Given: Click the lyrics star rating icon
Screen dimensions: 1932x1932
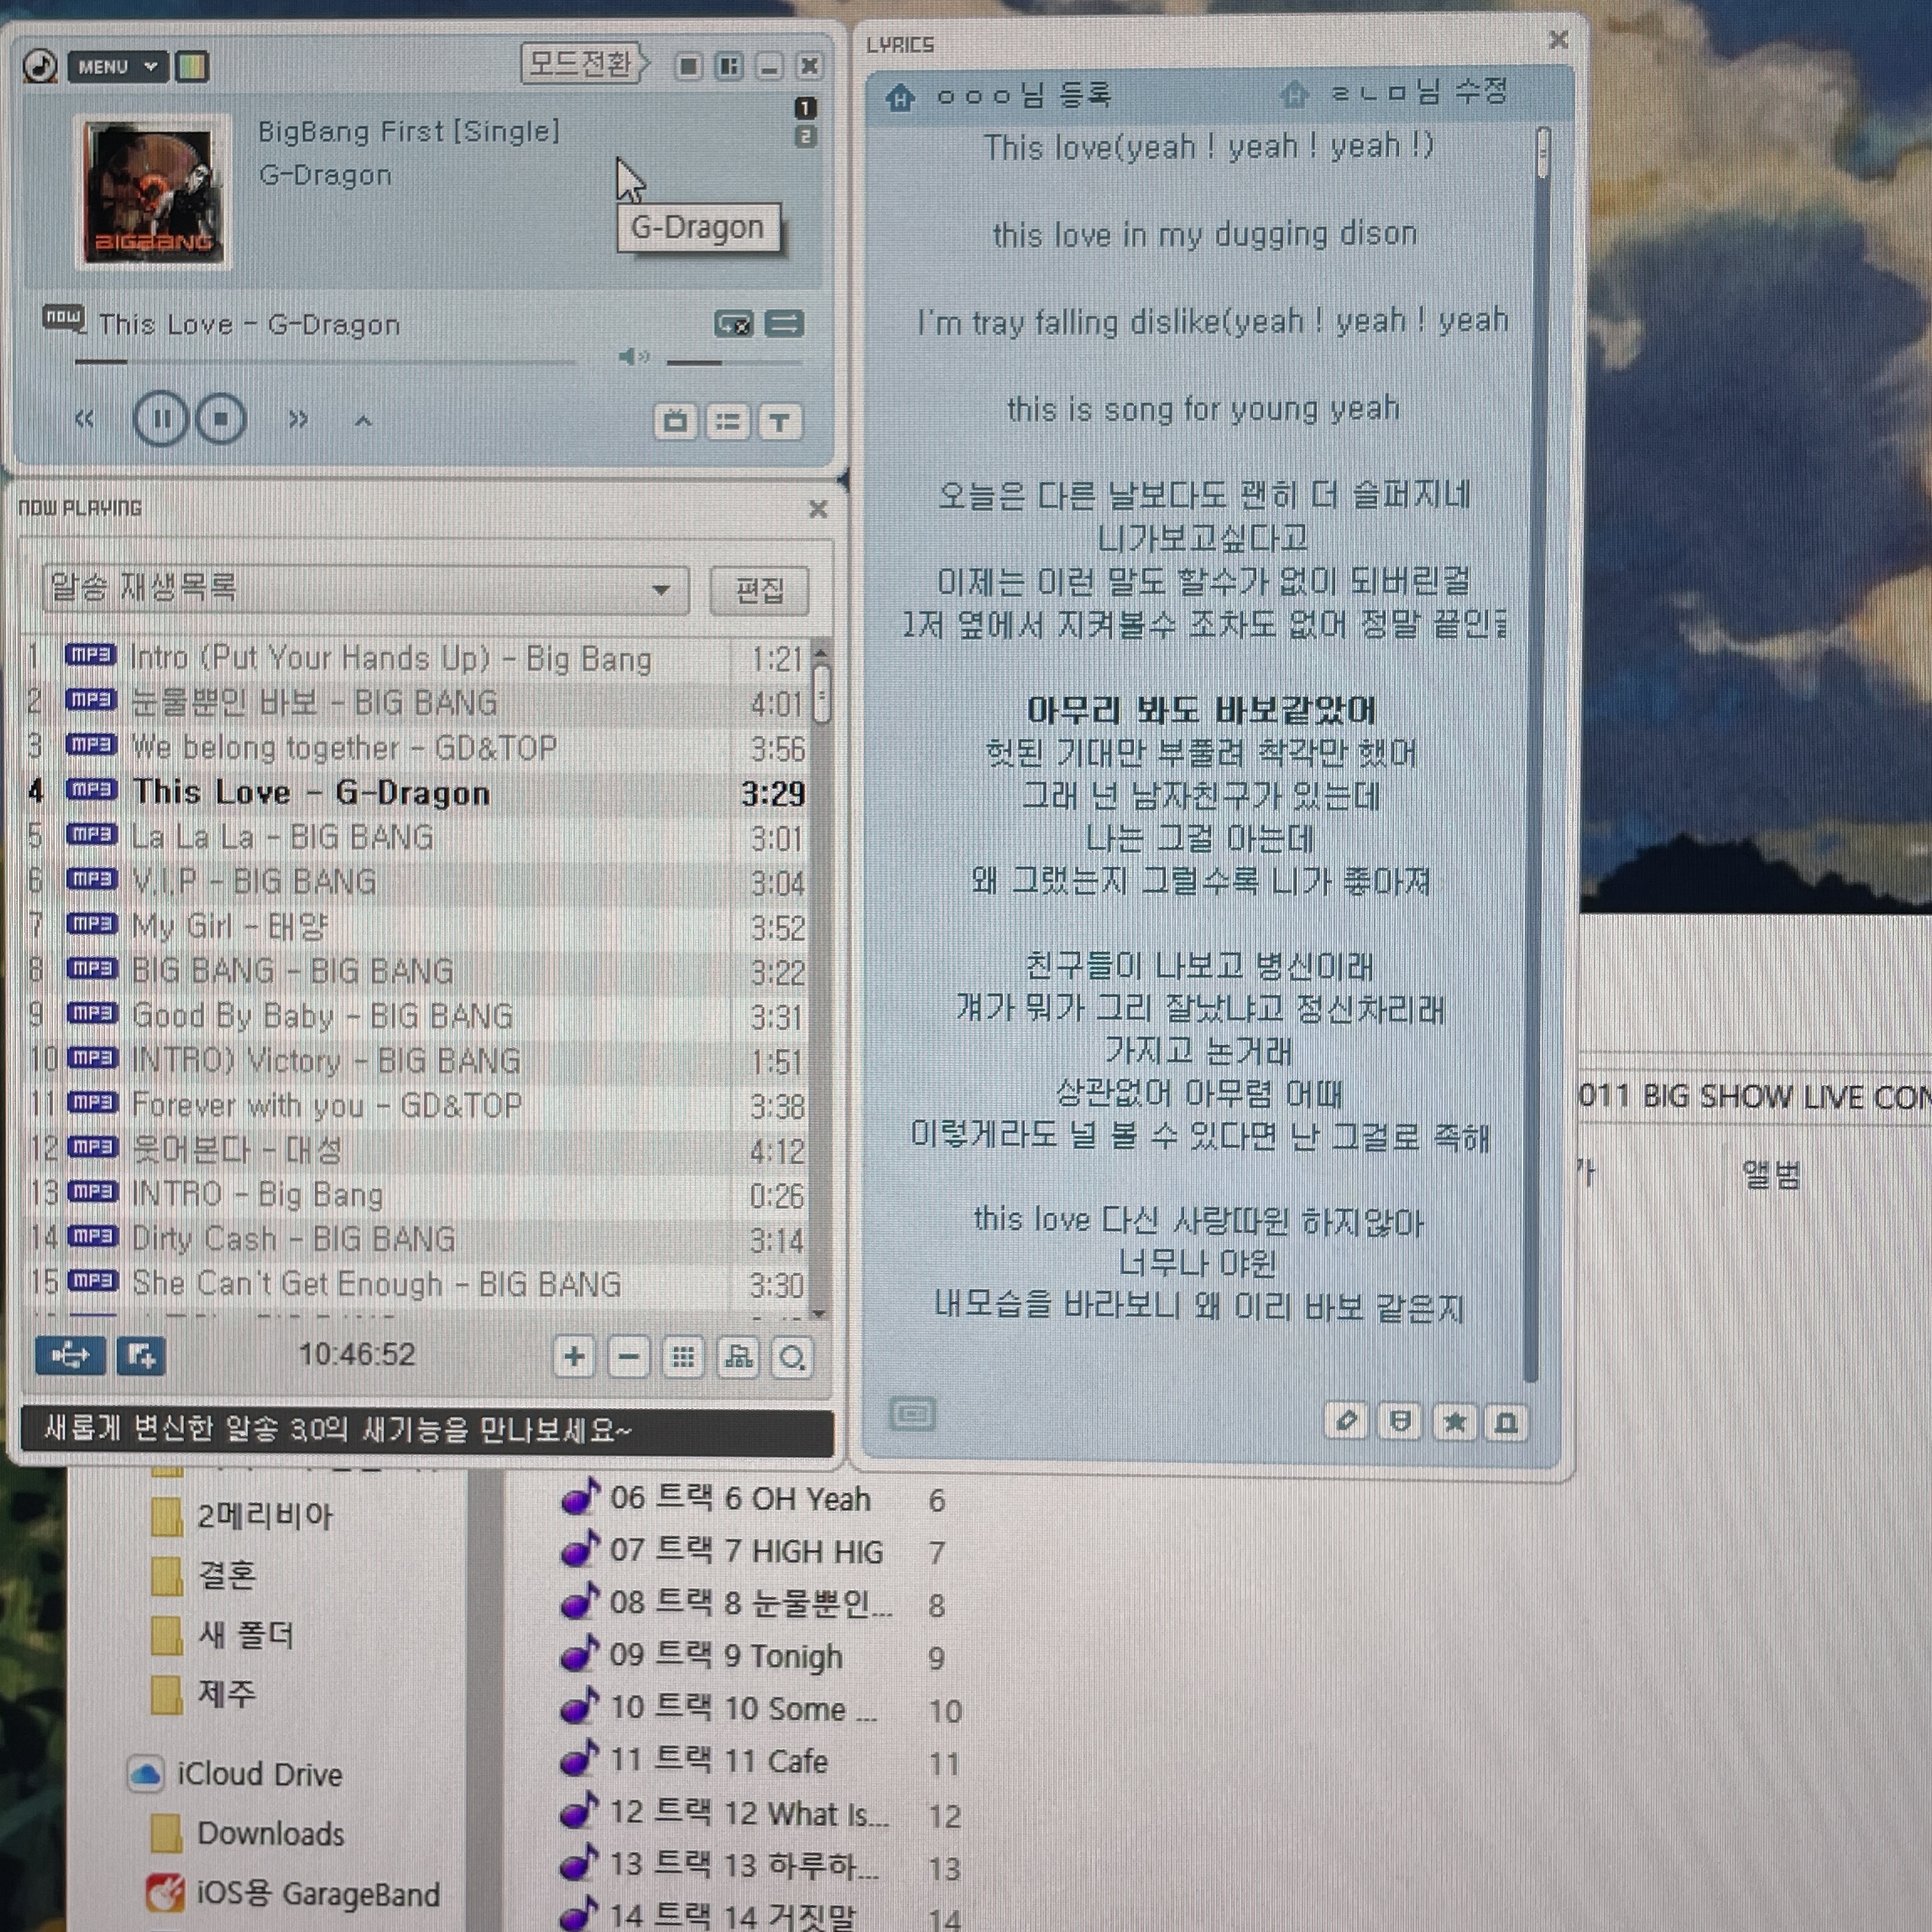Looking at the screenshot, I should click(1454, 1422).
